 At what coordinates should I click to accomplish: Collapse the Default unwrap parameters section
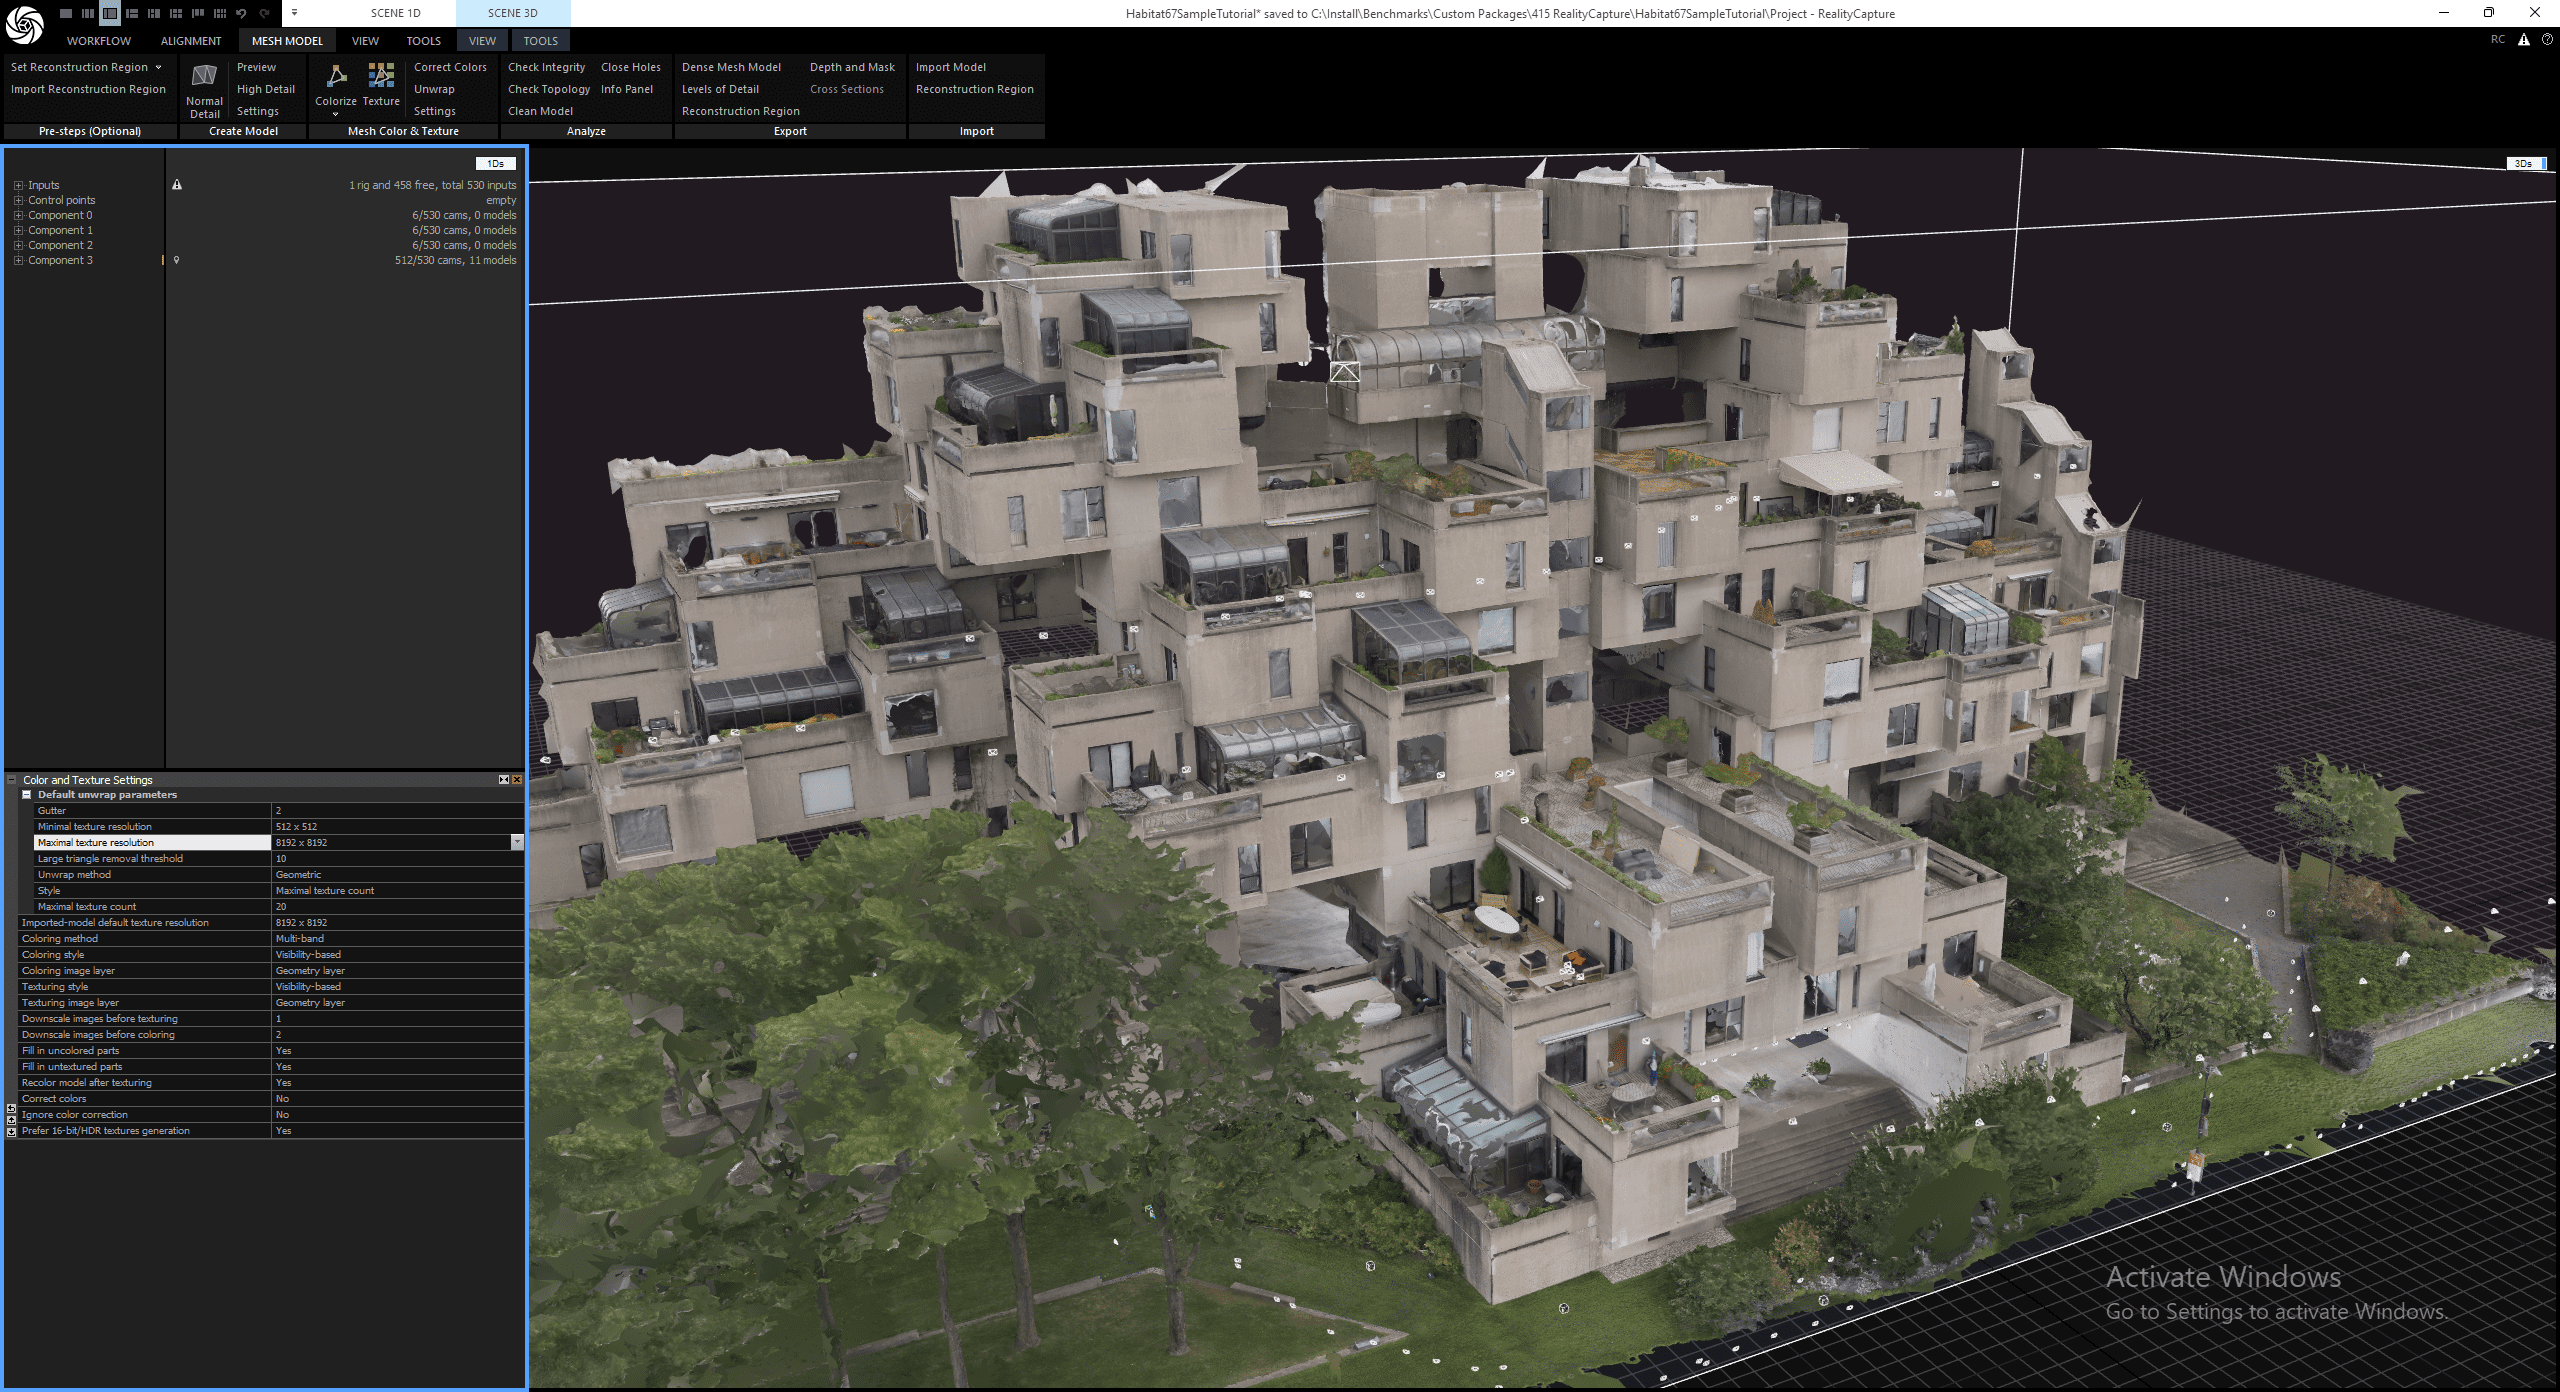pyautogui.click(x=26, y=794)
